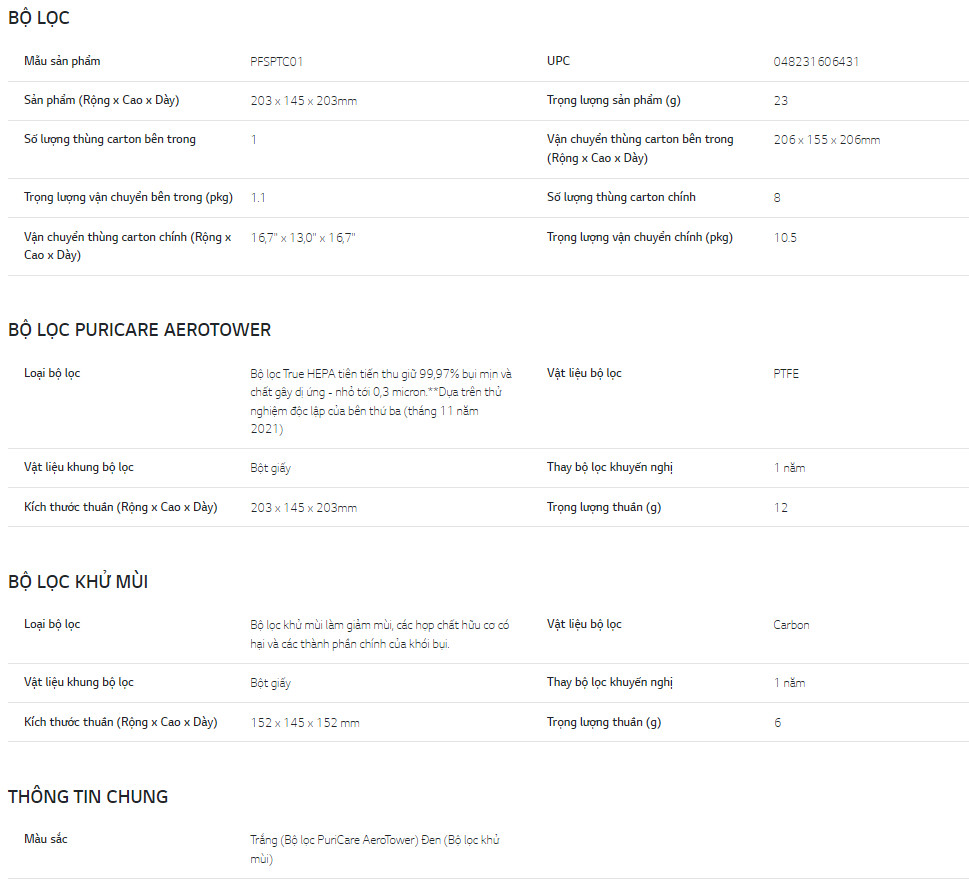This screenshot has width=969, height=889.
Task: Click the UPC label
Action: click(558, 61)
